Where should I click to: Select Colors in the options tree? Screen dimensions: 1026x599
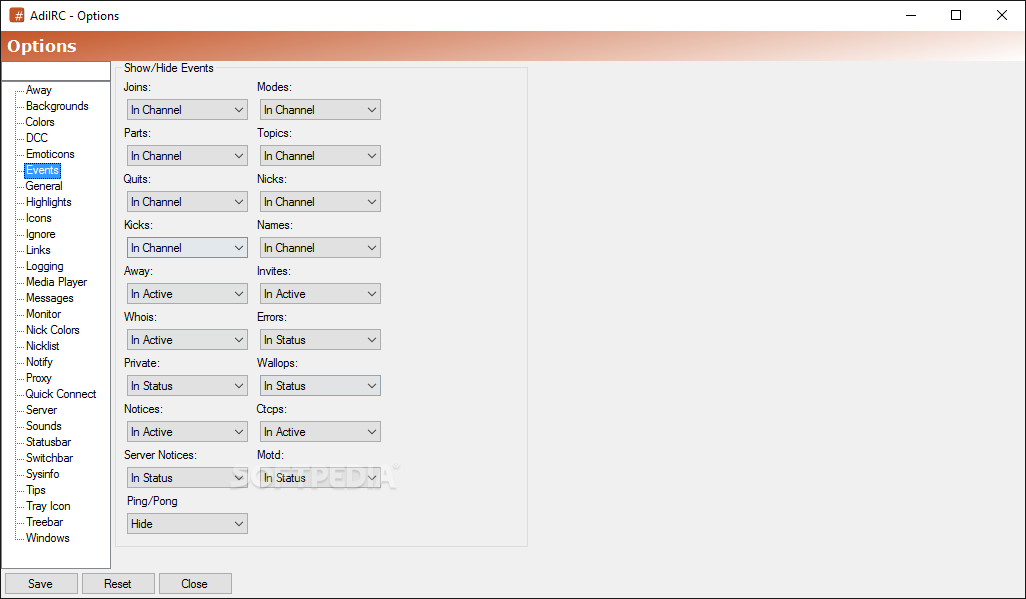[40, 122]
